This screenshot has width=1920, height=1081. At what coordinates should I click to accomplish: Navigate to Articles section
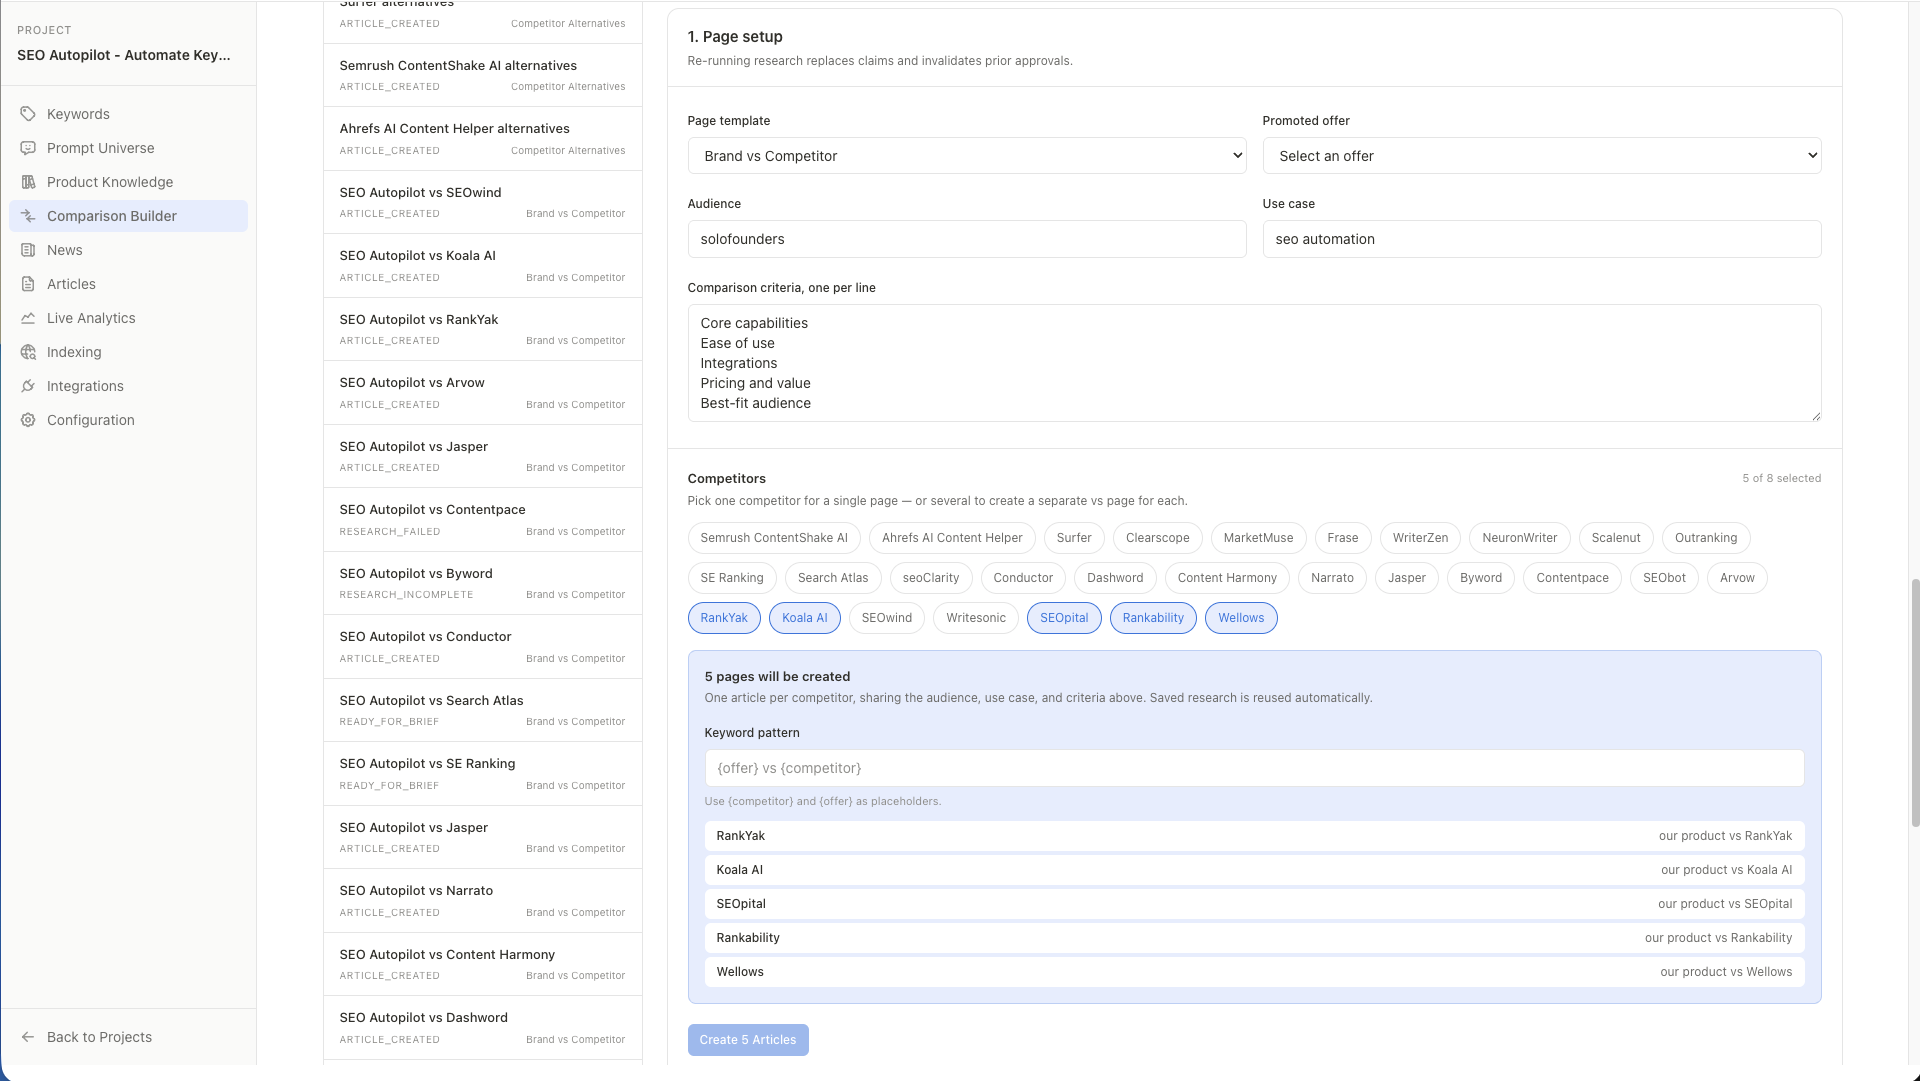click(x=128, y=284)
